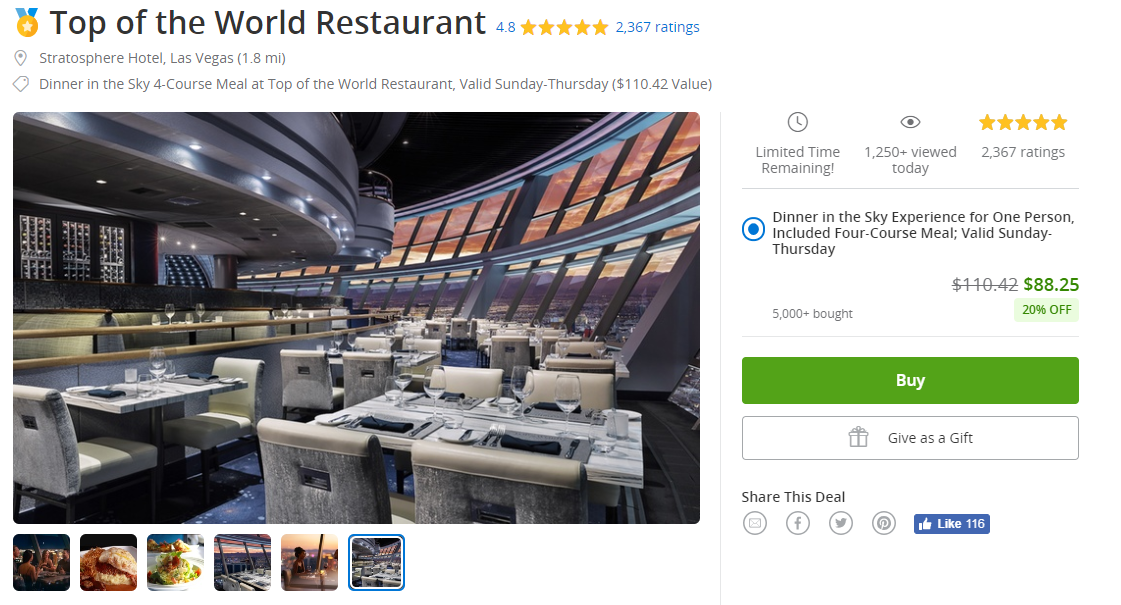Open the 2,367 ratings link
Image resolution: width=1121 pixels, height=605 pixels.
(x=658, y=27)
